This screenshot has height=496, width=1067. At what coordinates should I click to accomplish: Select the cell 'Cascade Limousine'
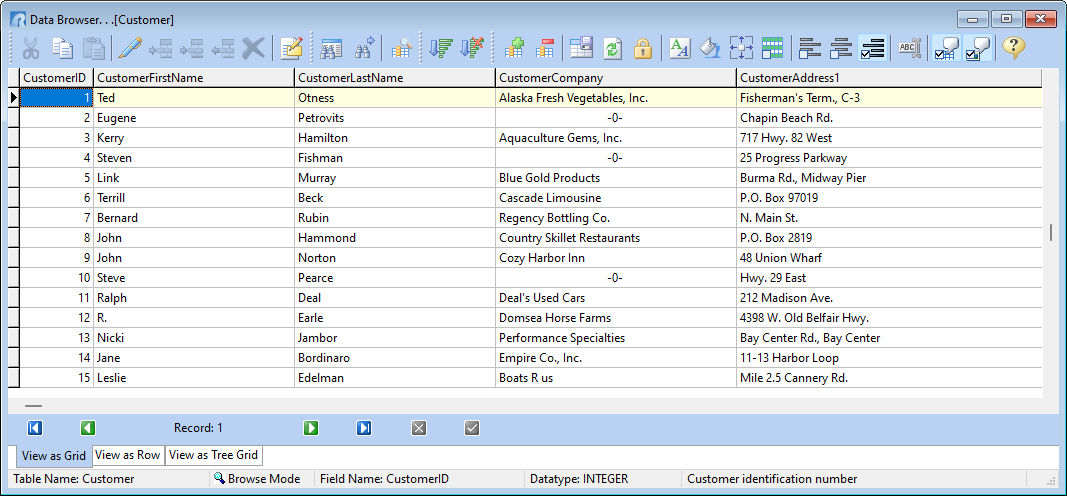click(616, 198)
